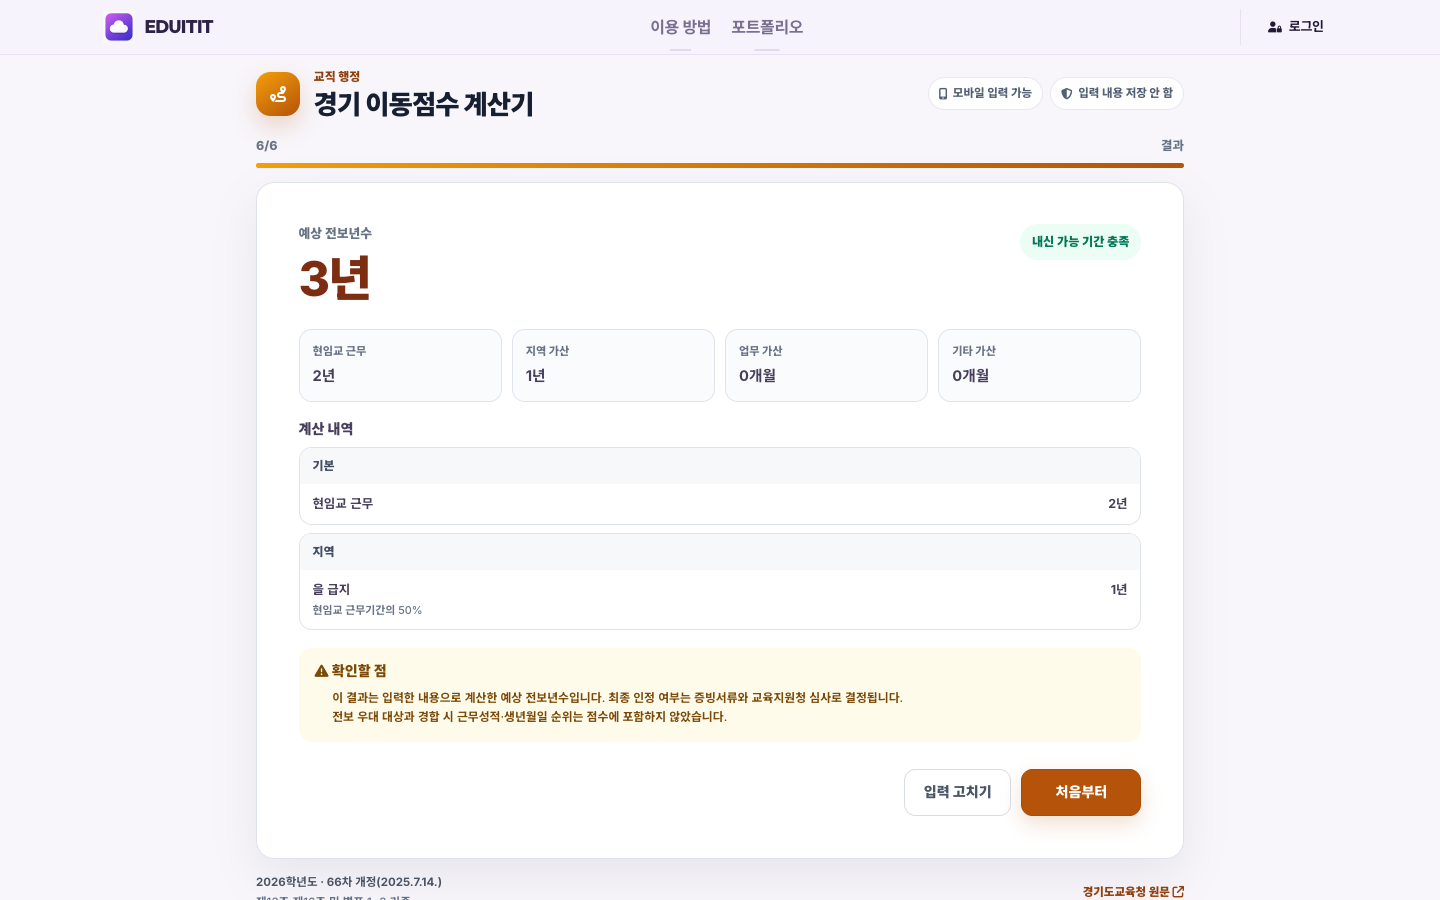Open the 포트폴리오 menu
The height and width of the screenshot is (900, 1440).
(767, 27)
